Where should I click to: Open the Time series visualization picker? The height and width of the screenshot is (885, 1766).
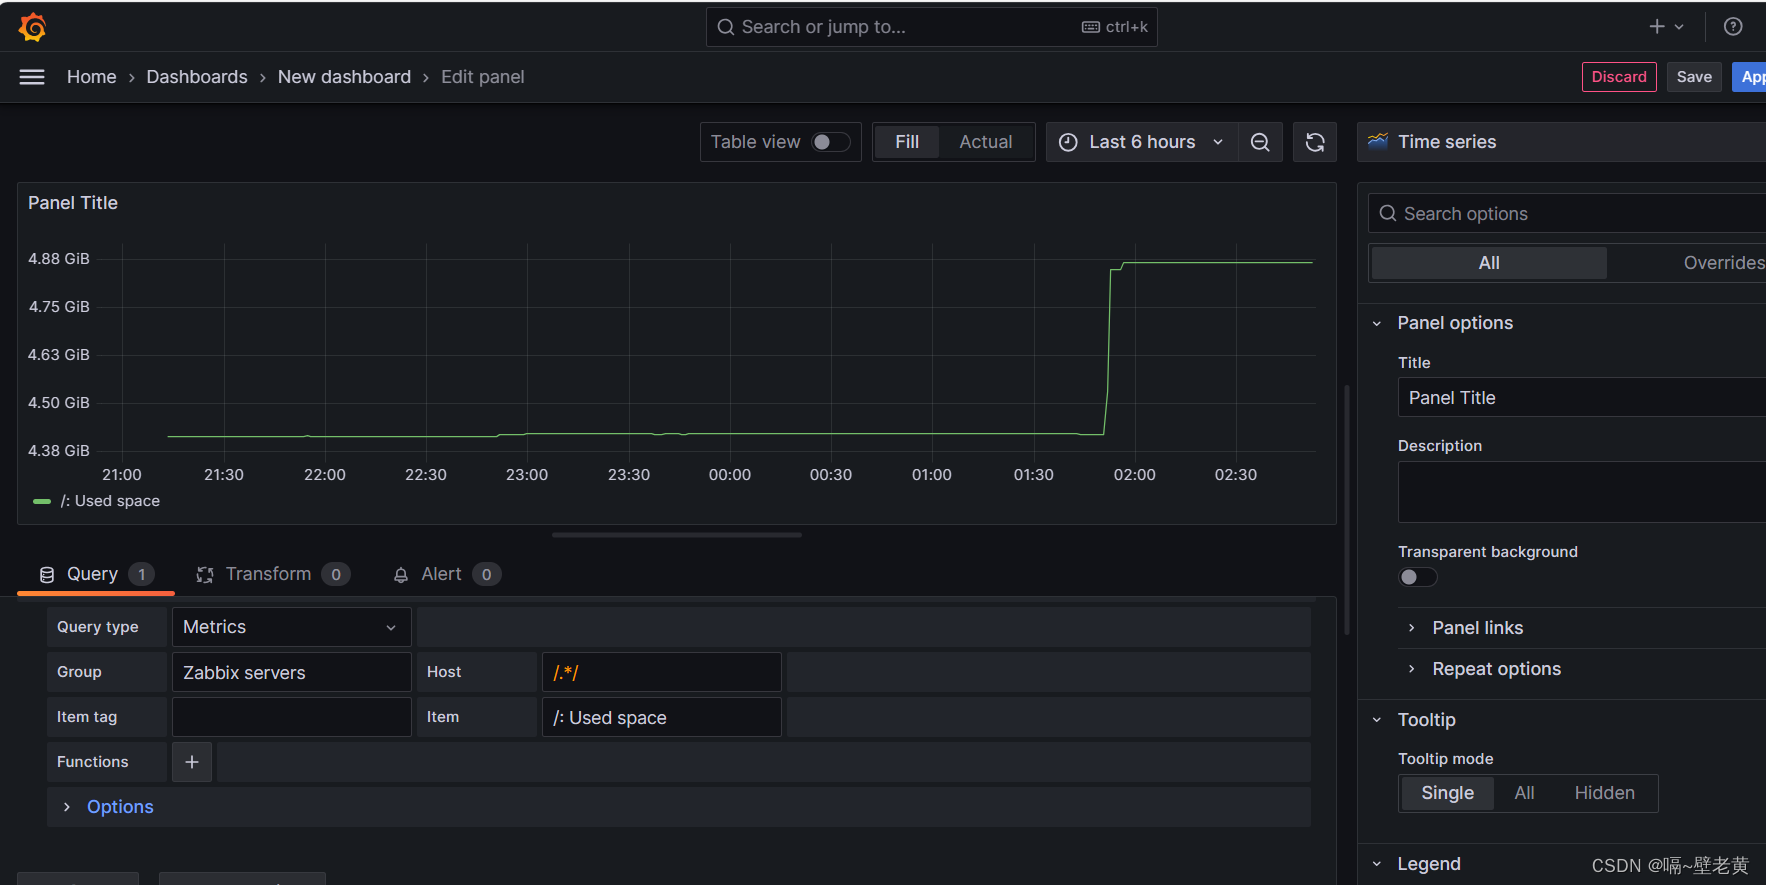pyautogui.click(x=1562, y=142)
